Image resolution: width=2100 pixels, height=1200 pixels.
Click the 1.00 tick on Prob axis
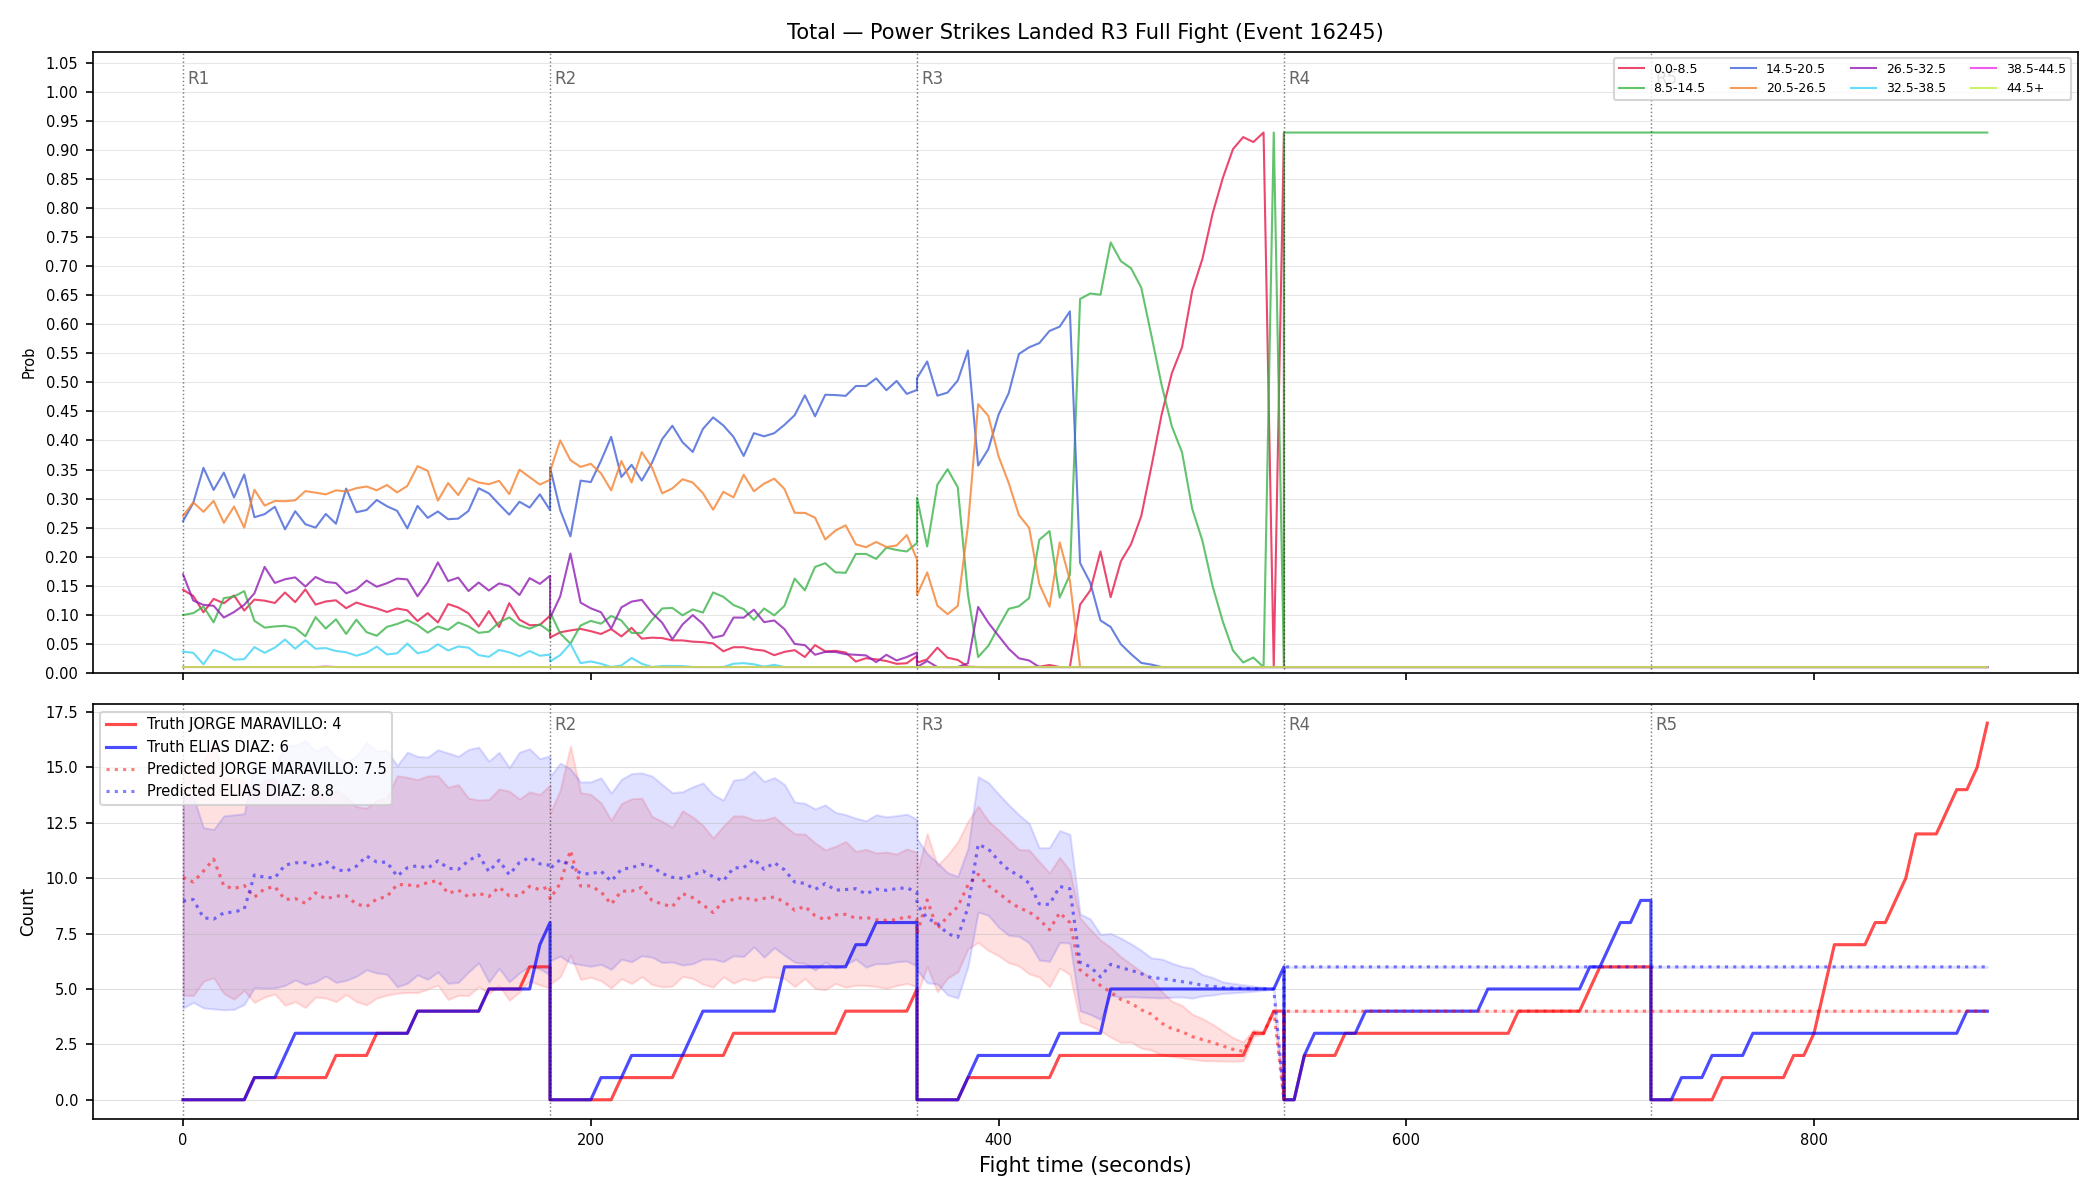pyautogui.click(x=62, y=92)
